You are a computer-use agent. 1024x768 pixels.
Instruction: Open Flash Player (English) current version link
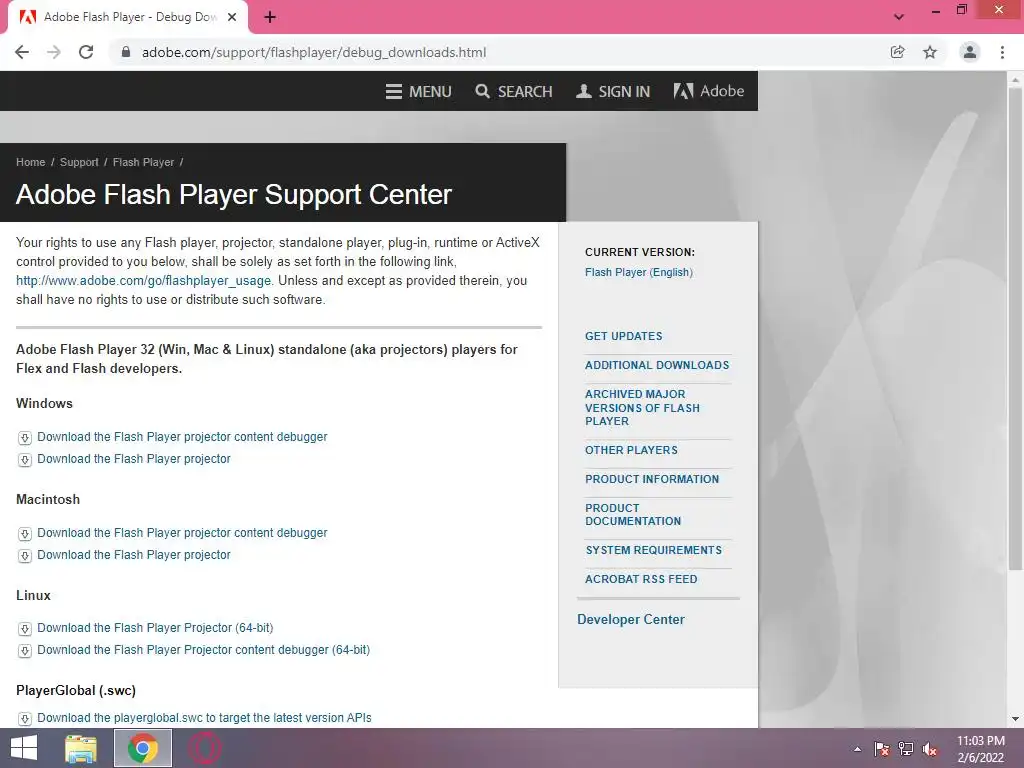tap(639, 272)
